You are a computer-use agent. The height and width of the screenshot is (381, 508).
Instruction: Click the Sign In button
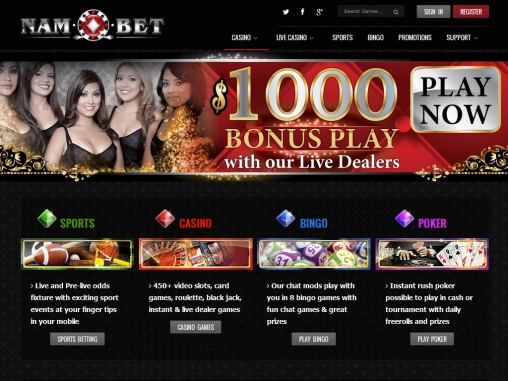pos(433,12)
